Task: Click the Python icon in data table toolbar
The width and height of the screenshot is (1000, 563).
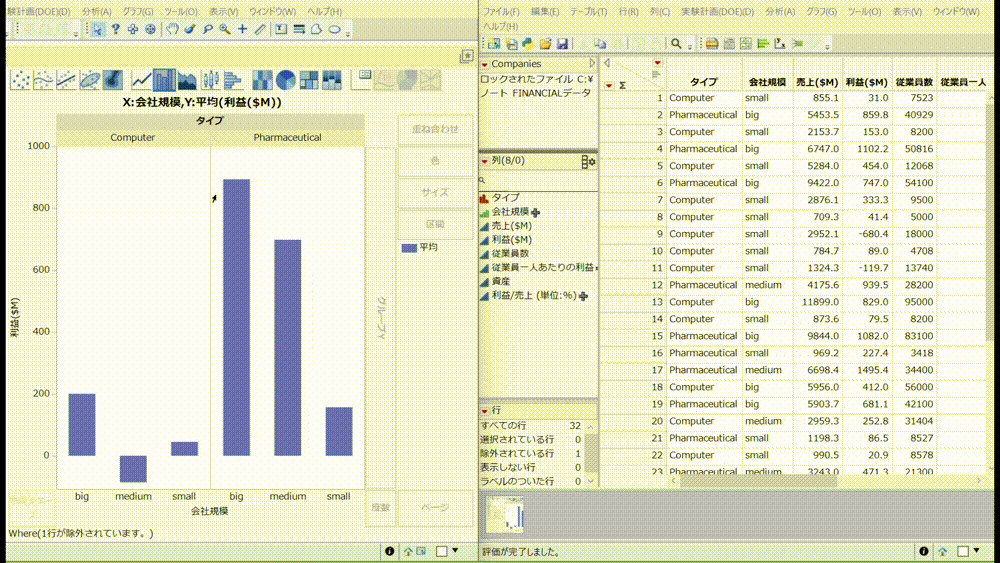Action: tap(528, 43)
